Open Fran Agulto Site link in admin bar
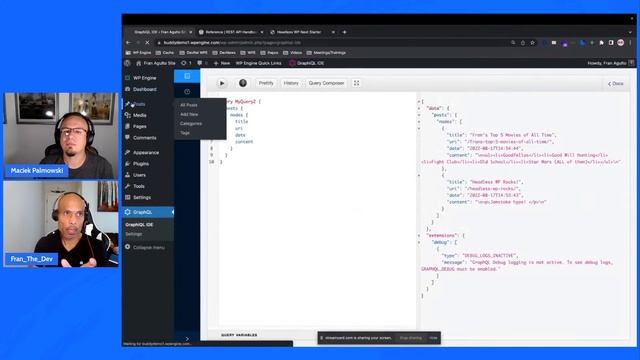 [x=156, y=63]
